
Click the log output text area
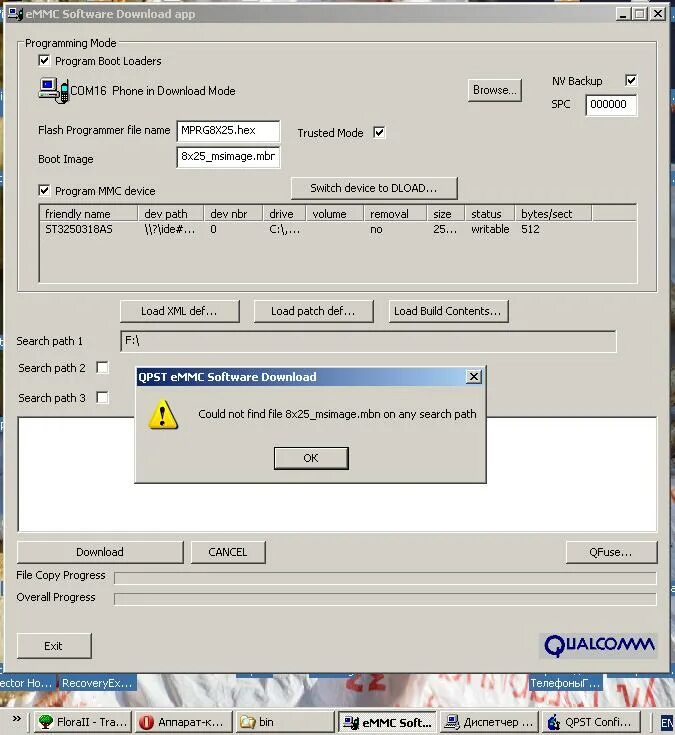[338, 507]
